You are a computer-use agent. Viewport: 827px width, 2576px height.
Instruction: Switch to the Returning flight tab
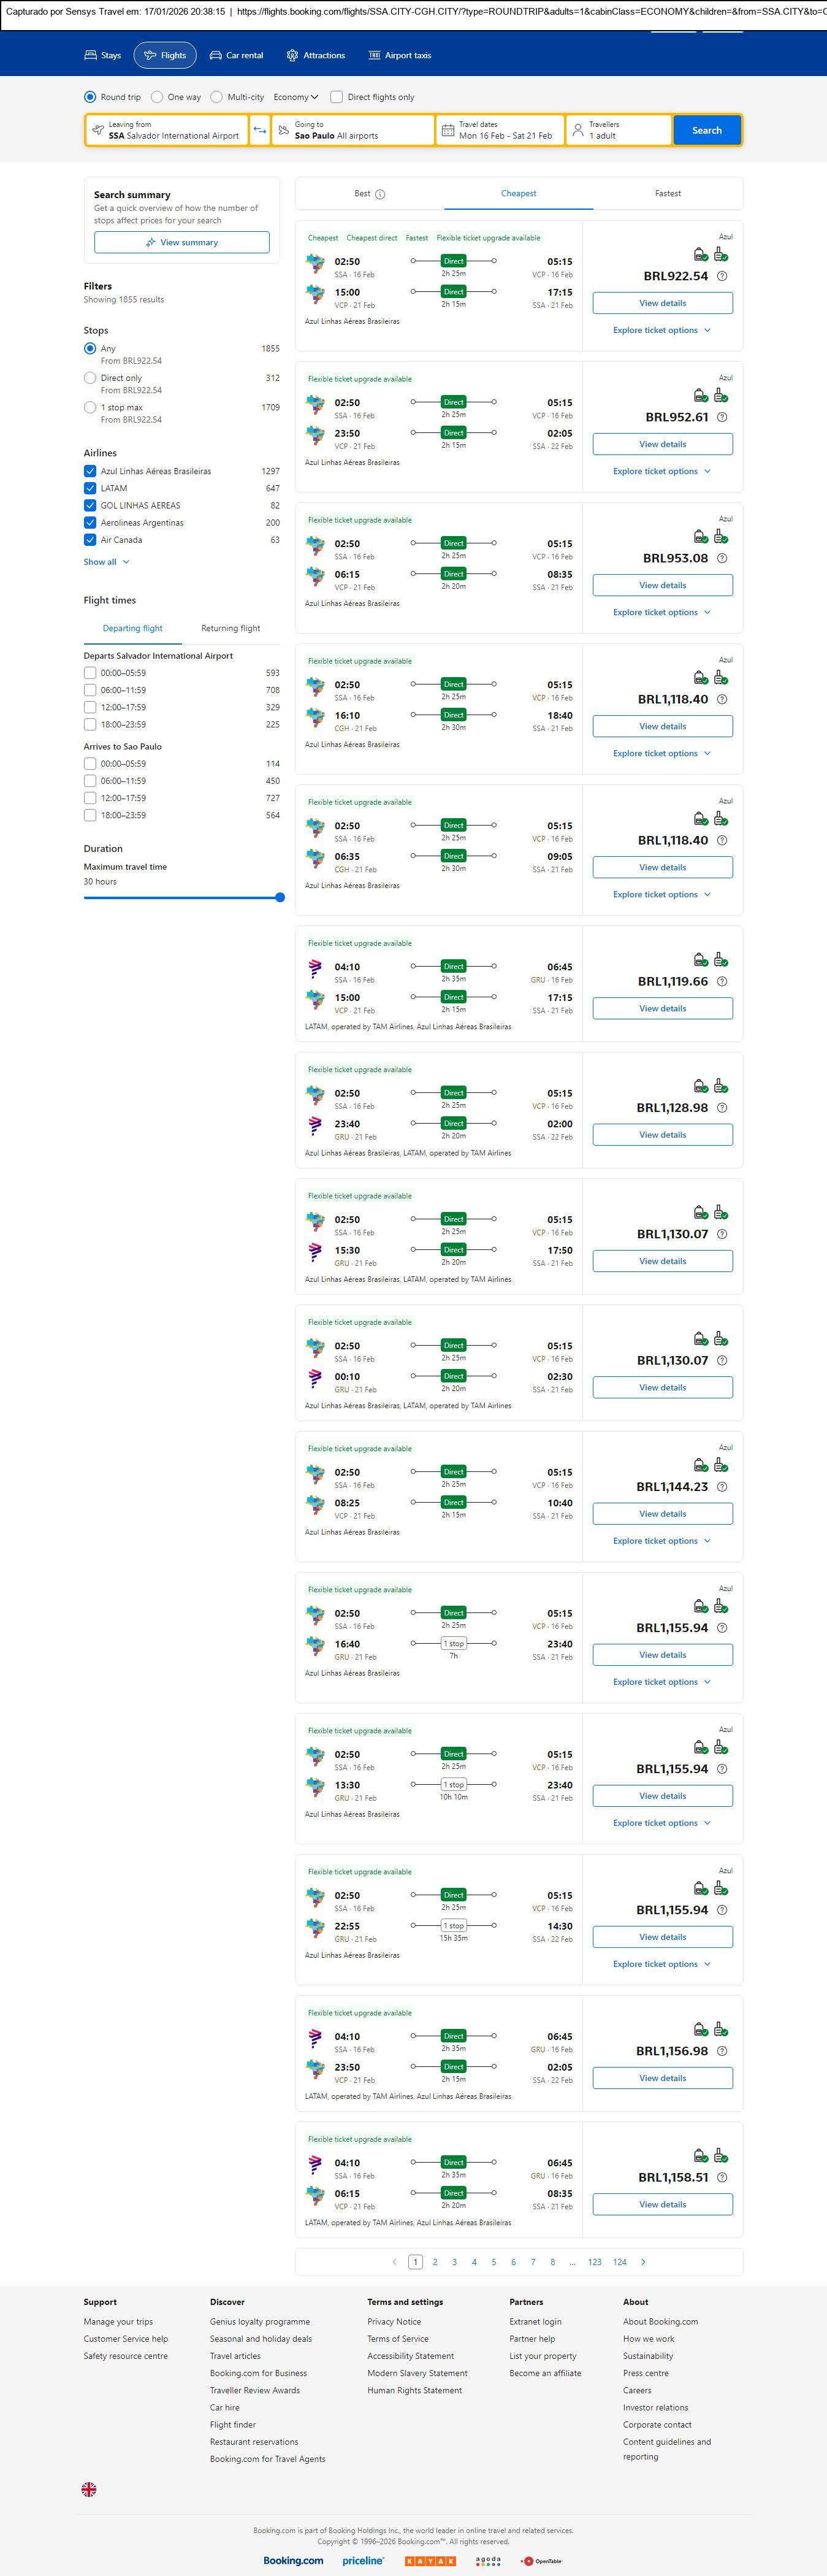[230, 628]
